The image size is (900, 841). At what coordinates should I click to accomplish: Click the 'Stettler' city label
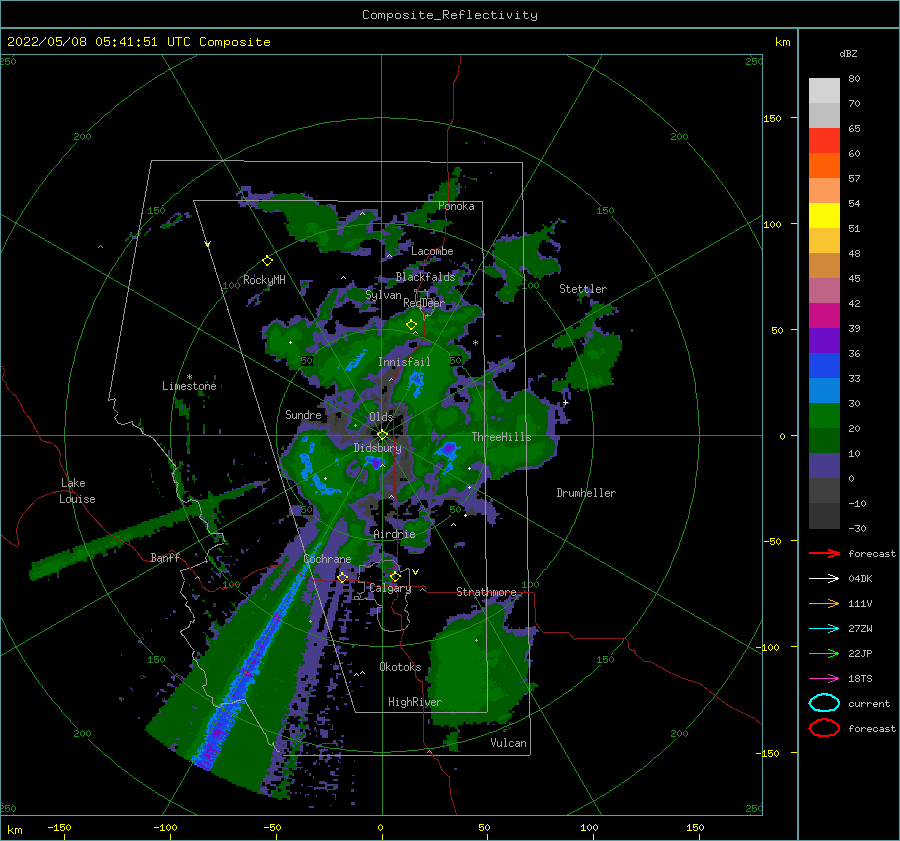(583, 289)
